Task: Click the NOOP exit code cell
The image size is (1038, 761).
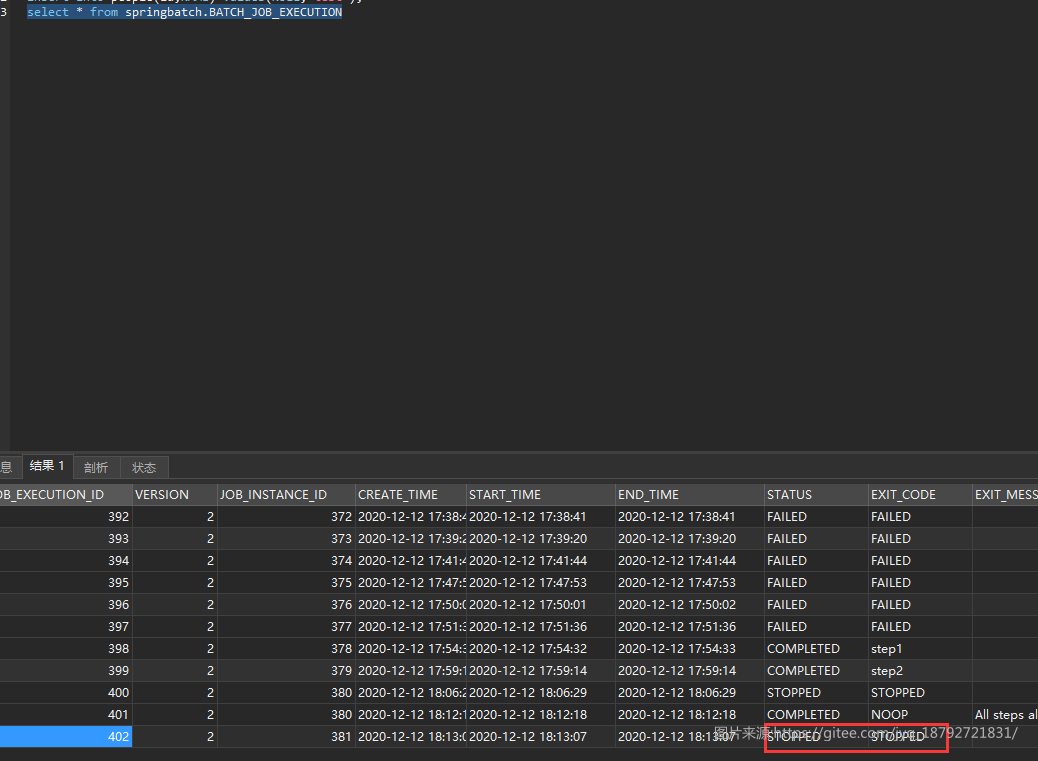Action: 920,715
